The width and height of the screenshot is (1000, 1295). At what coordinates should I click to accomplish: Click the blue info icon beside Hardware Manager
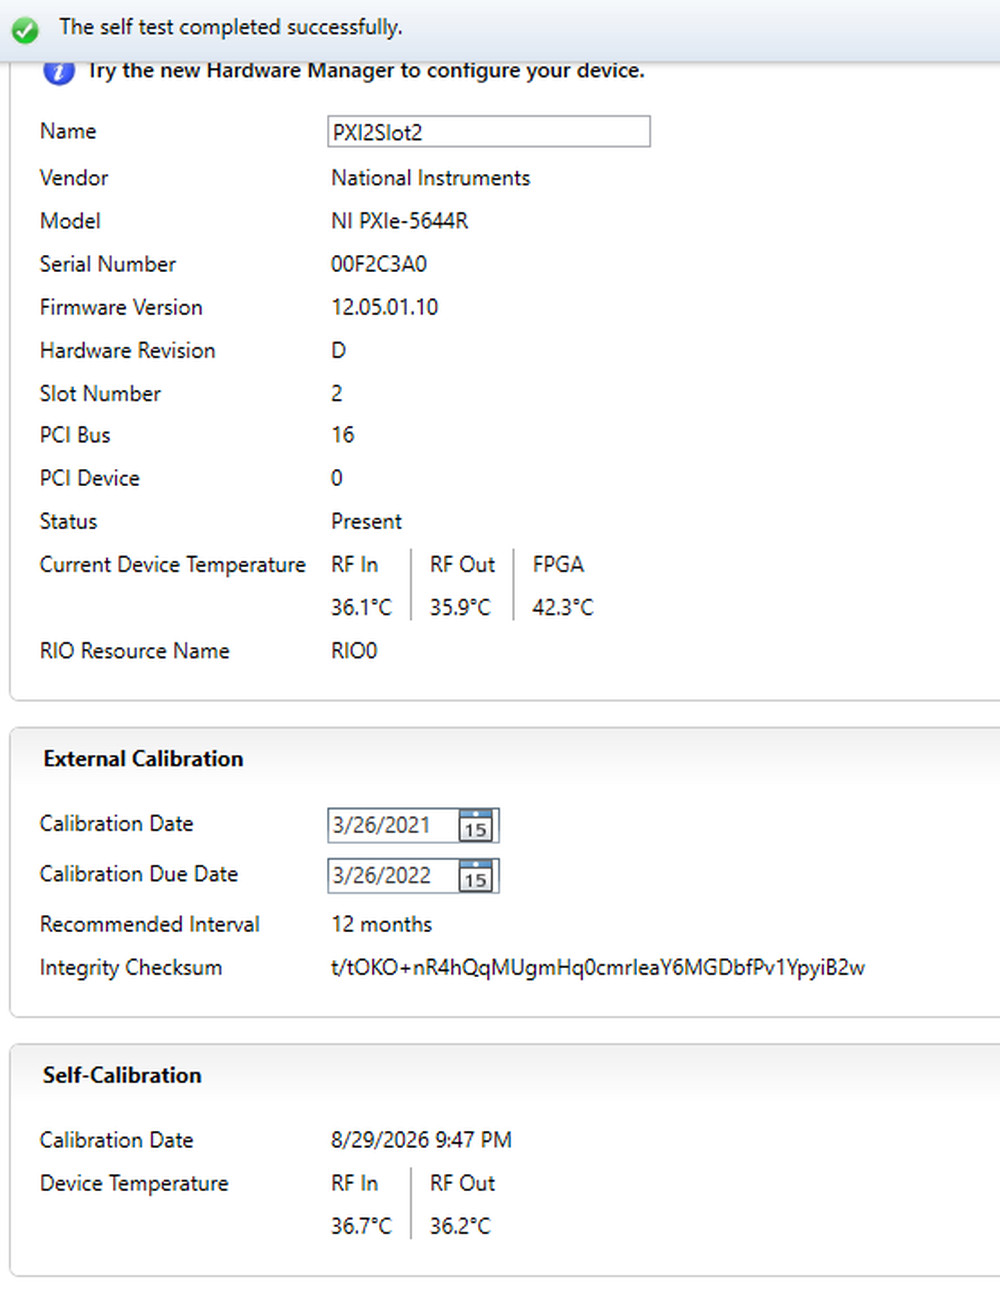[x=59, y=73]
